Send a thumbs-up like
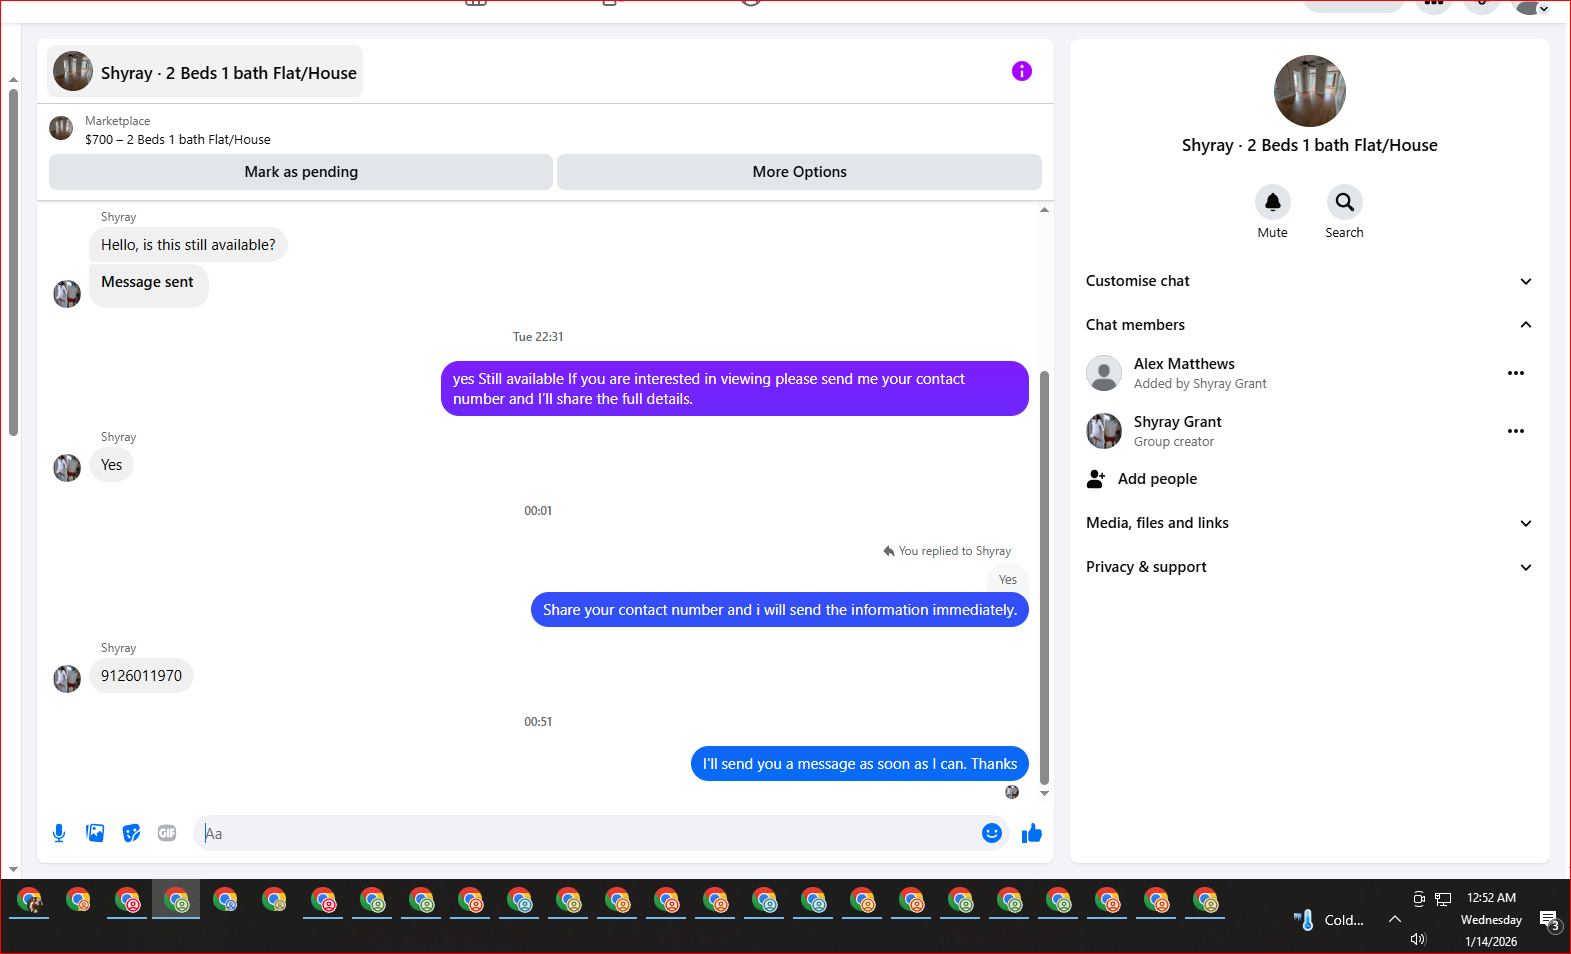 tap(1032, 833)
